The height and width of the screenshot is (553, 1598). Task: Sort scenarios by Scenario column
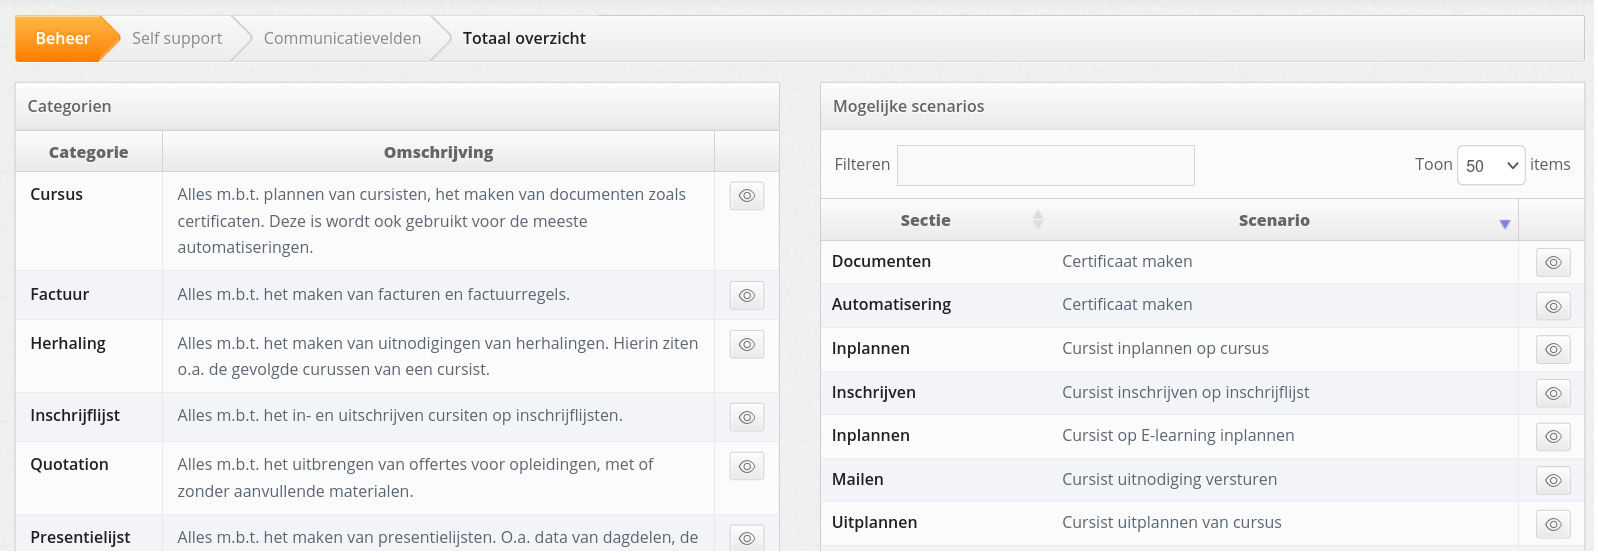(1284, 220)
